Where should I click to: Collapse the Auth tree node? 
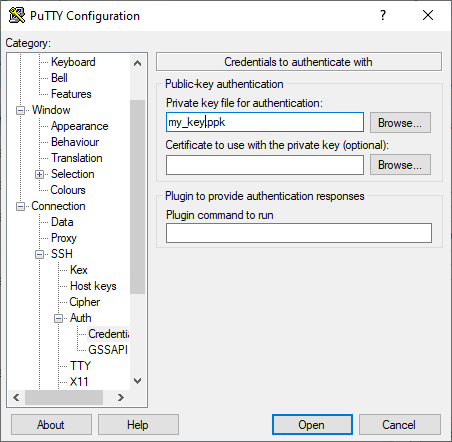58,318
